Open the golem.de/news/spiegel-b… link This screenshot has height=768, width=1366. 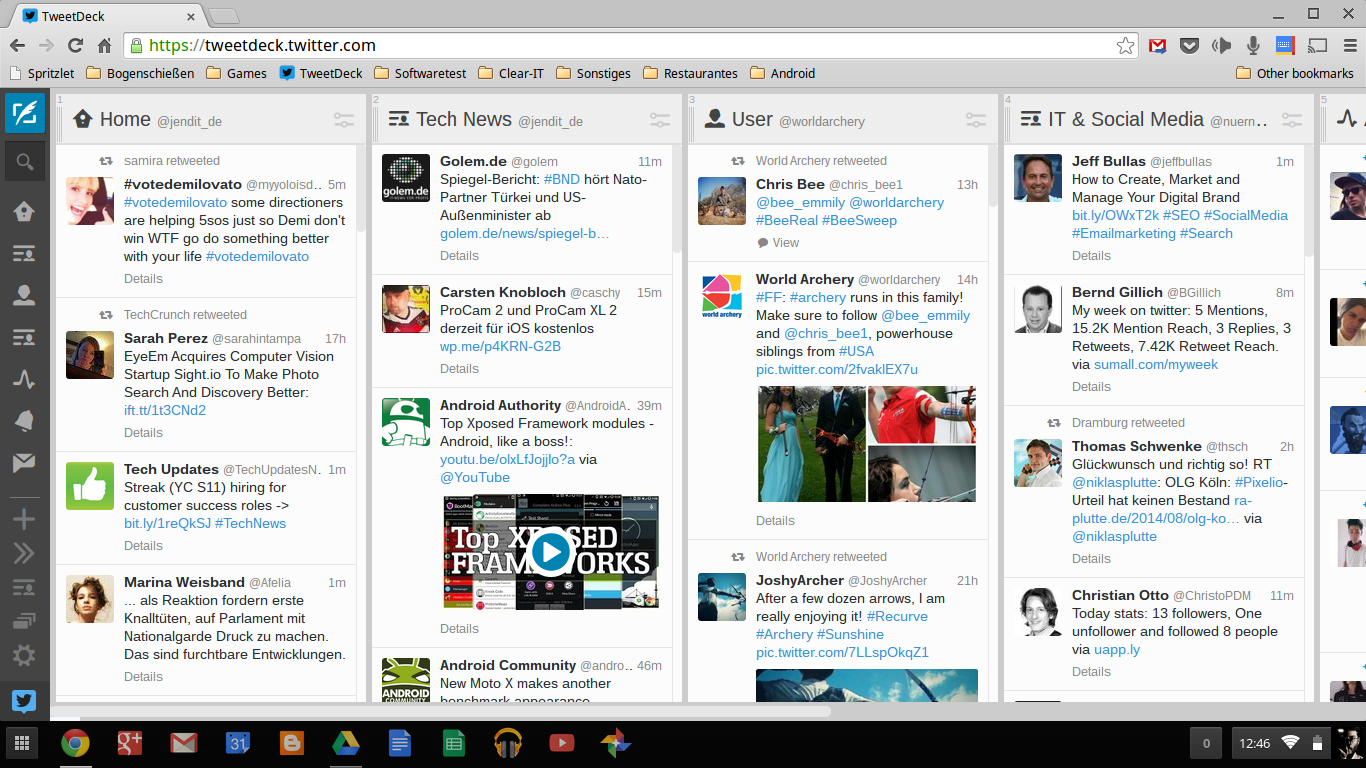pyautogui.click(x=524, y=234)
